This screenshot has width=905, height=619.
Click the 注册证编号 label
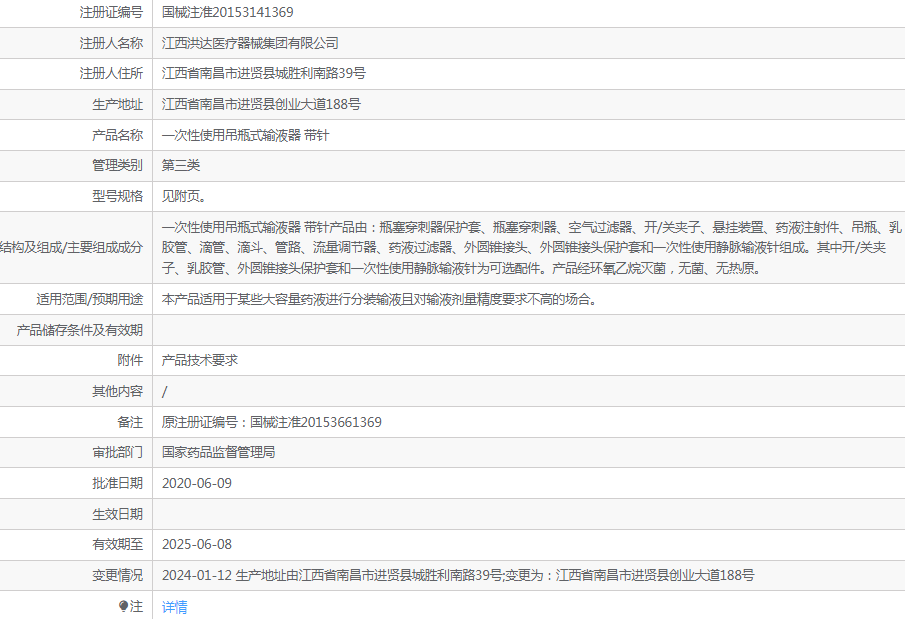(111, 12)
